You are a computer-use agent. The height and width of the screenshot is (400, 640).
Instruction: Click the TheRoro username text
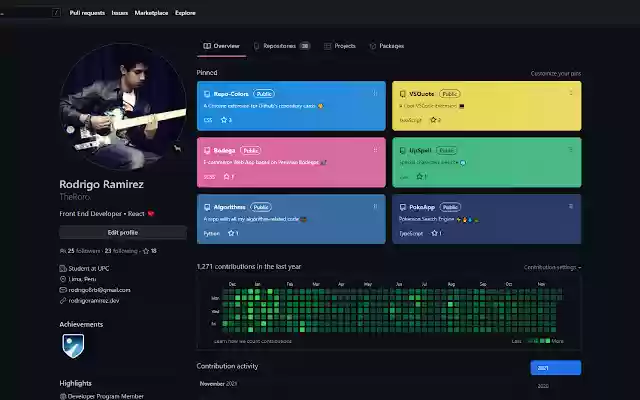pyautogui.click(x=74, y=197)
